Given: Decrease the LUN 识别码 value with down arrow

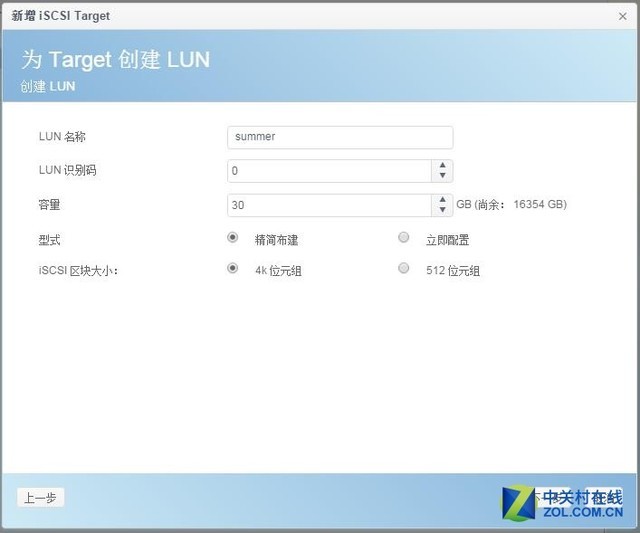Looking at the screenshot, I should 443,176.
